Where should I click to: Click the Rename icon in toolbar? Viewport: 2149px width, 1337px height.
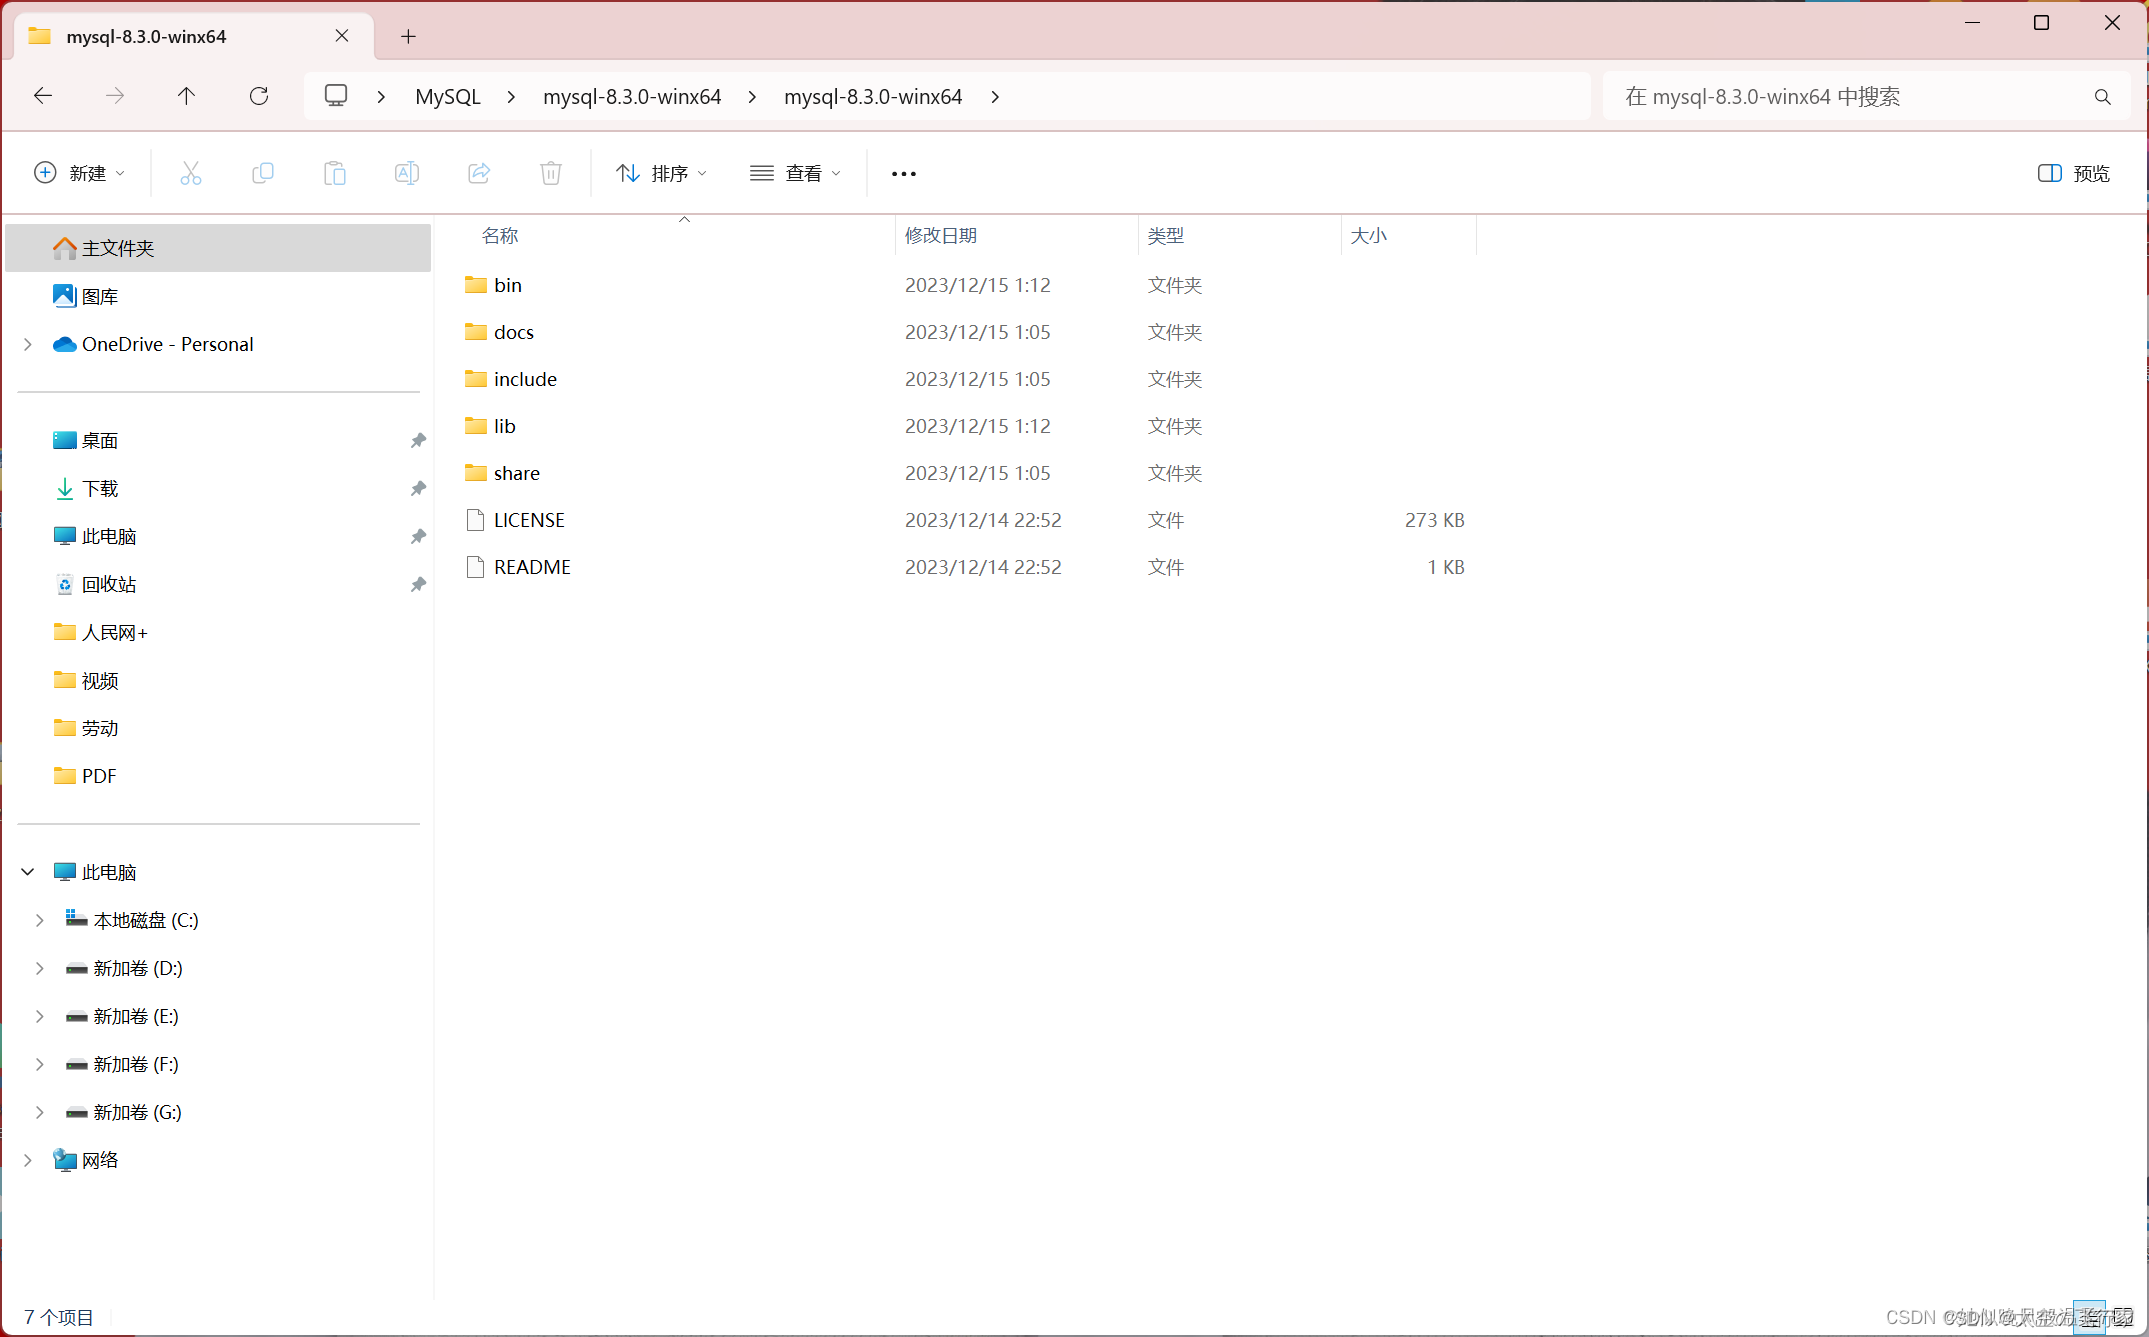[x=406, y=174]
